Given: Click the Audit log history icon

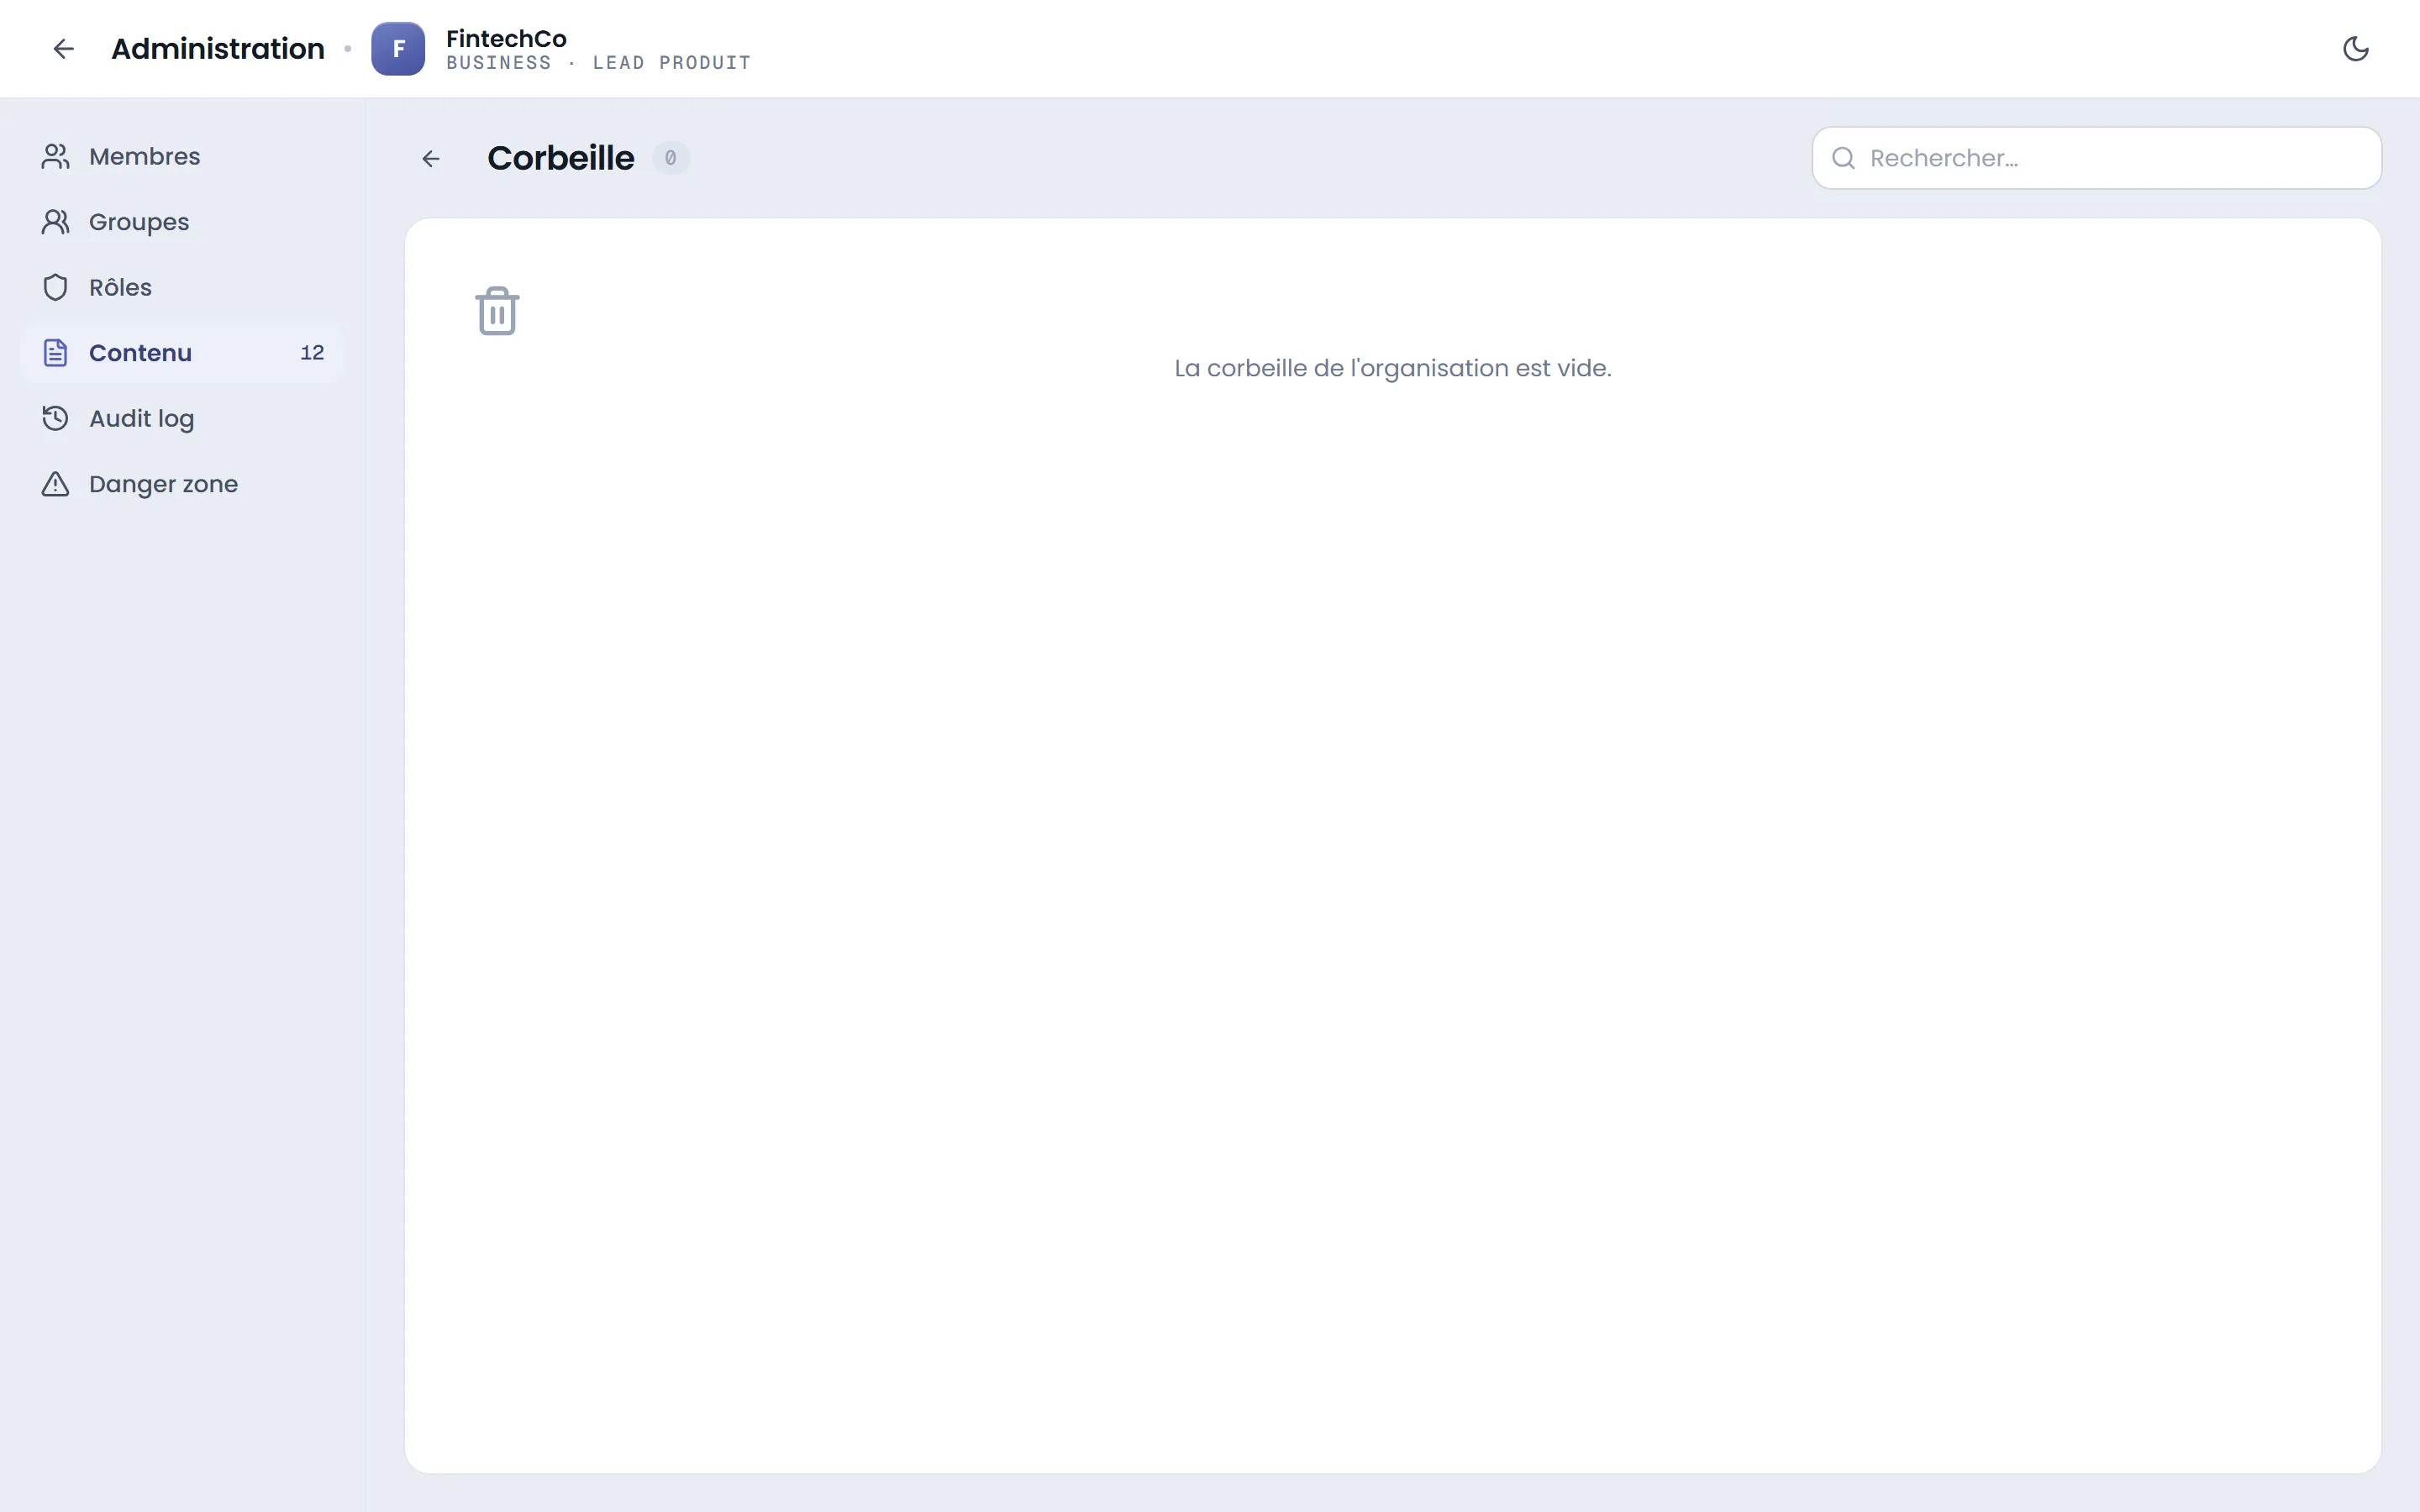Looking at the screenshot, I should (x=56, y=418).
